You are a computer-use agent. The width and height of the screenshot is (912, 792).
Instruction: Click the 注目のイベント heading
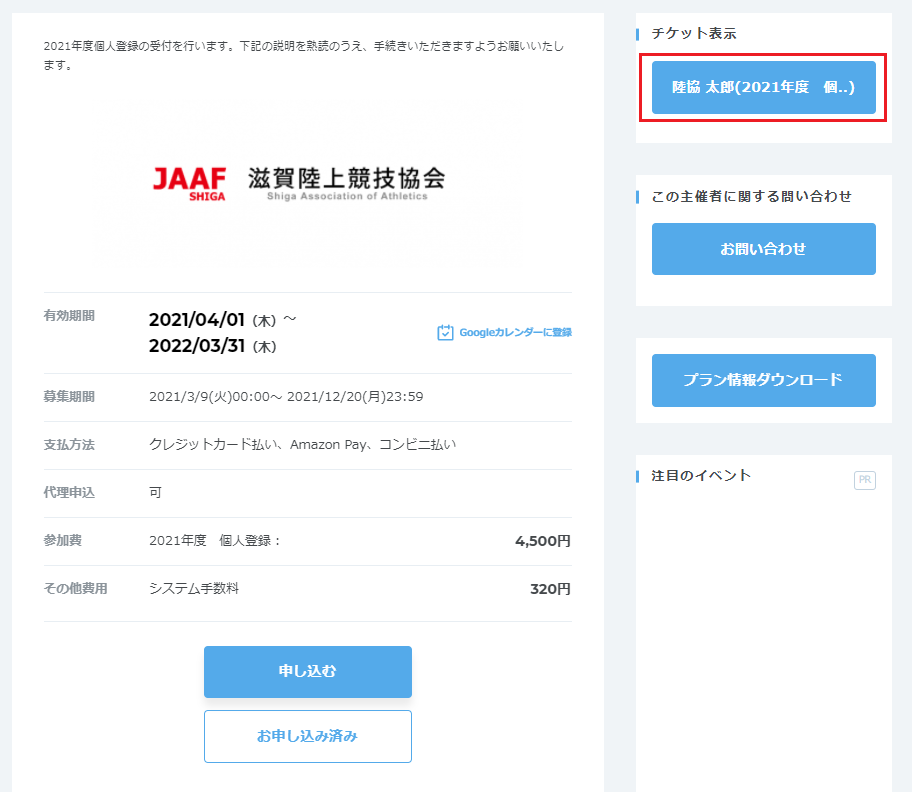[701, 475]
